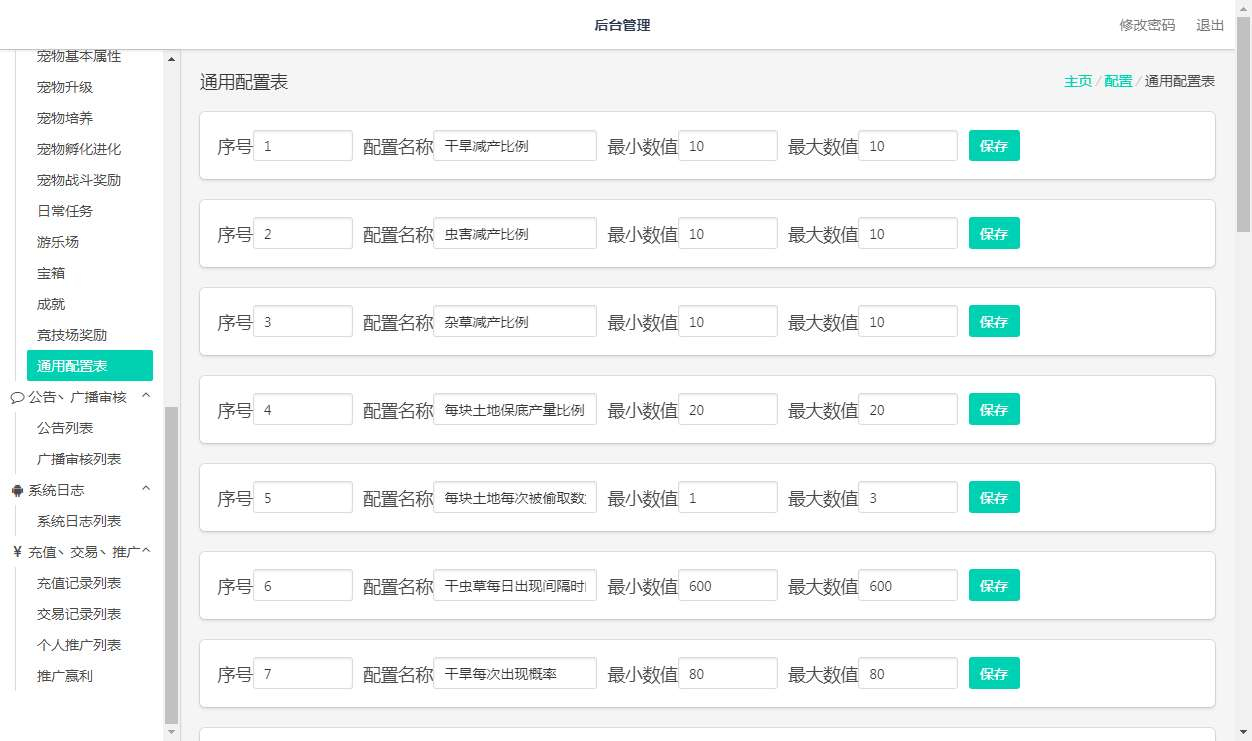Click 最大数值 field in row 1
The image size is (1252, 741).
(x=908, y=146)
